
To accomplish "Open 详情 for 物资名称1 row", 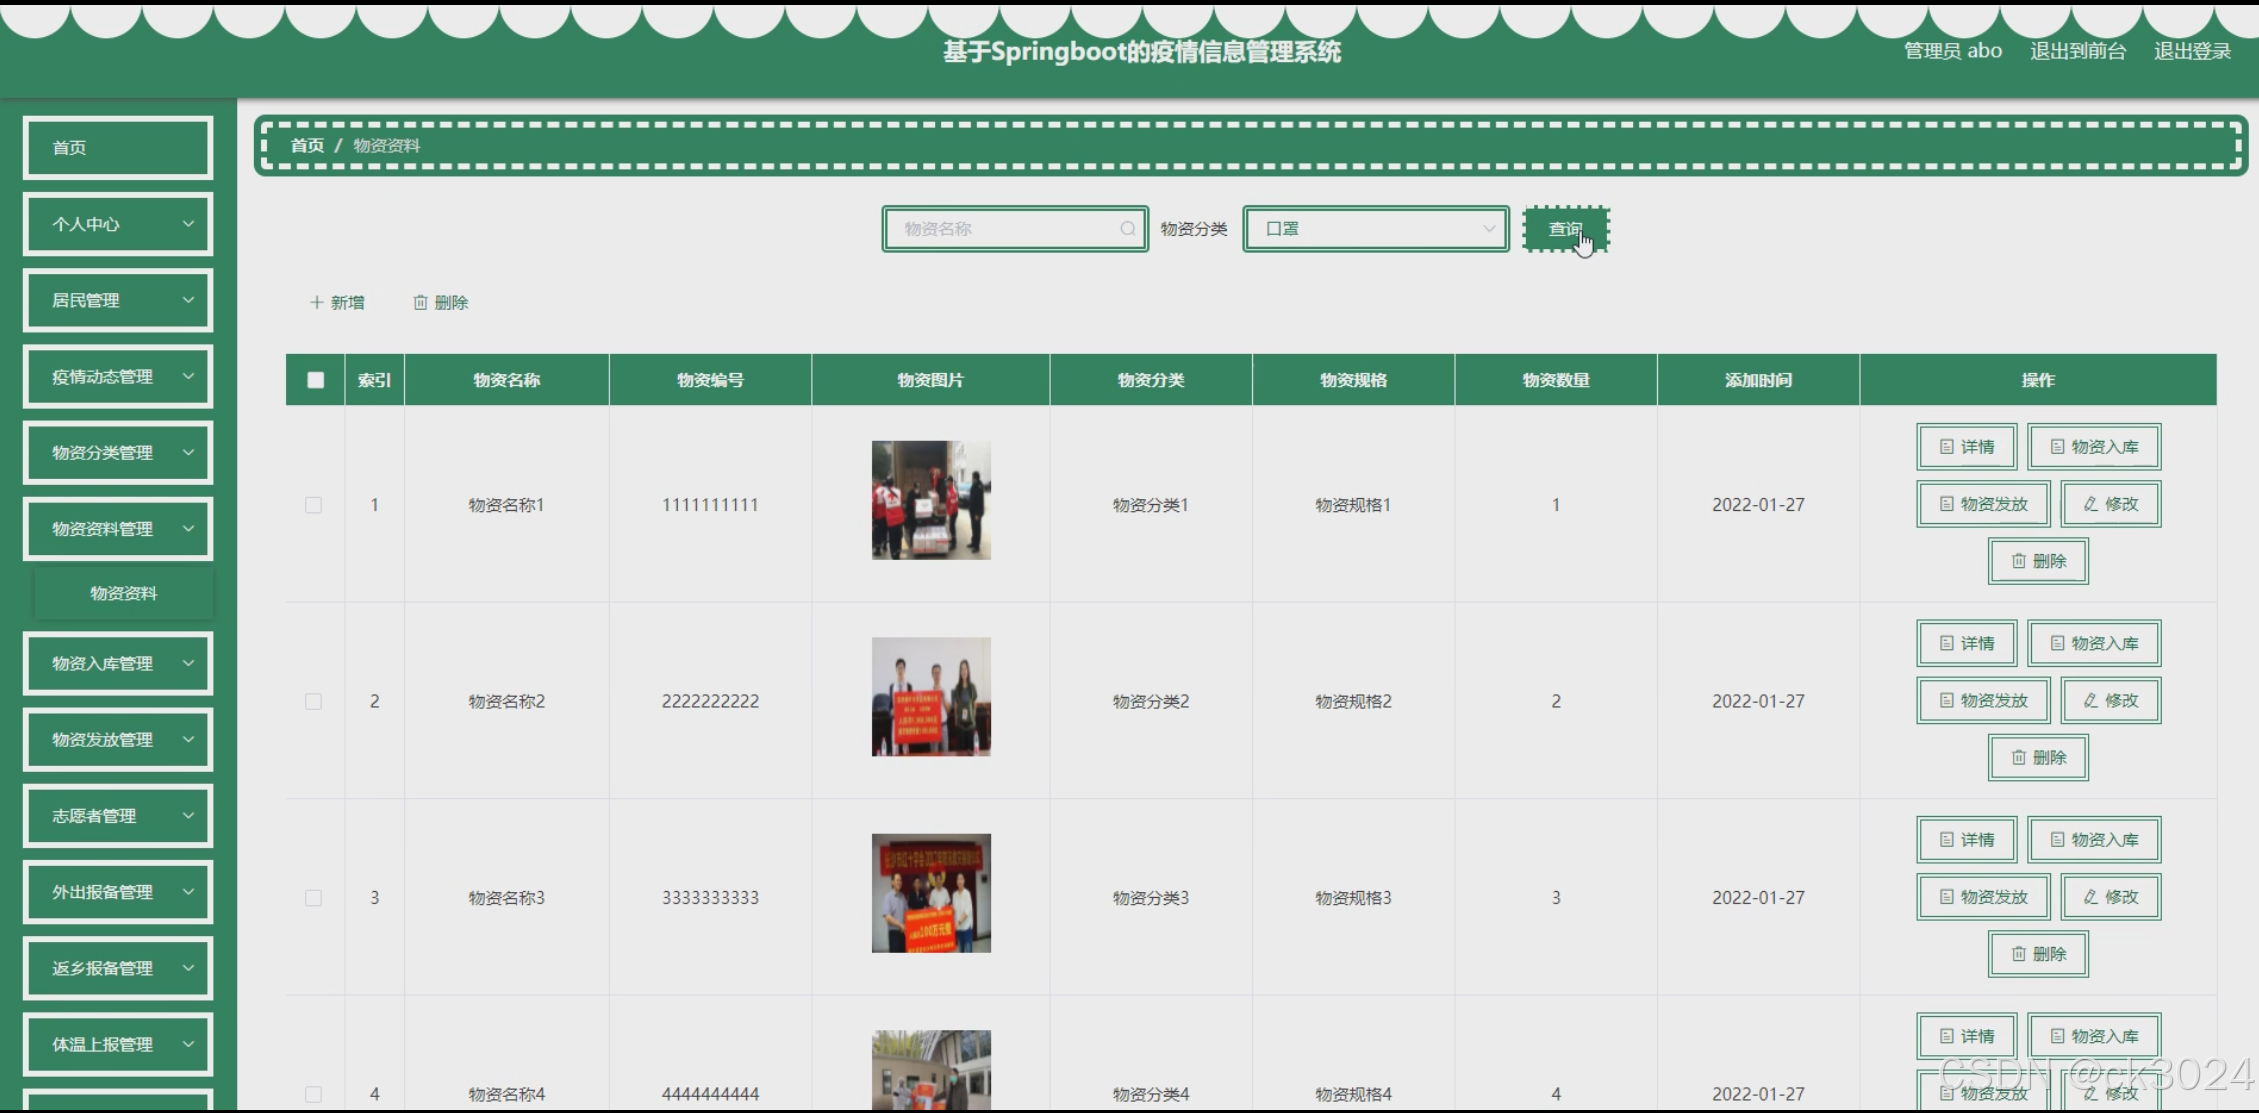I will 1966,447.
